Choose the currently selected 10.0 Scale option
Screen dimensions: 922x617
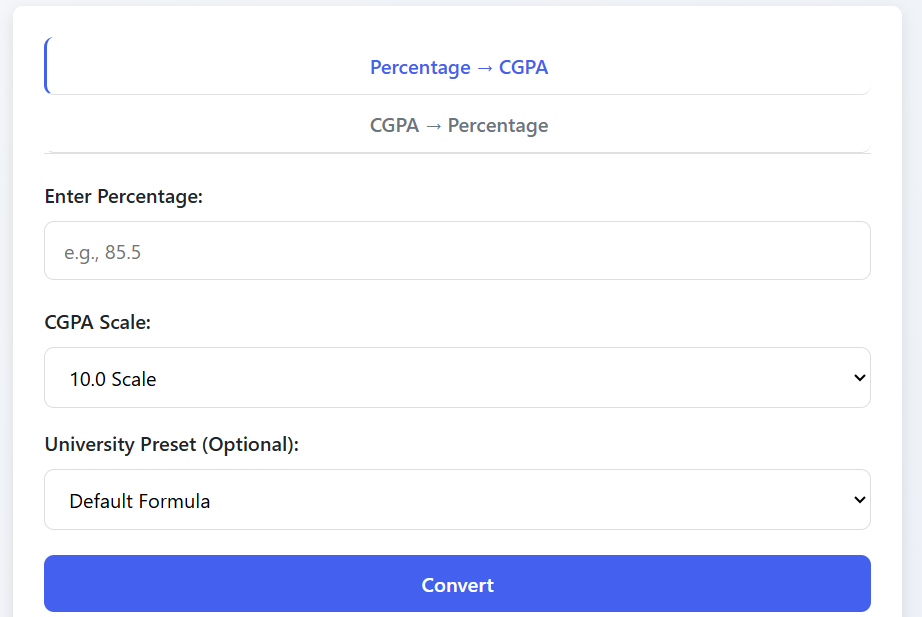tap(458, 377)
